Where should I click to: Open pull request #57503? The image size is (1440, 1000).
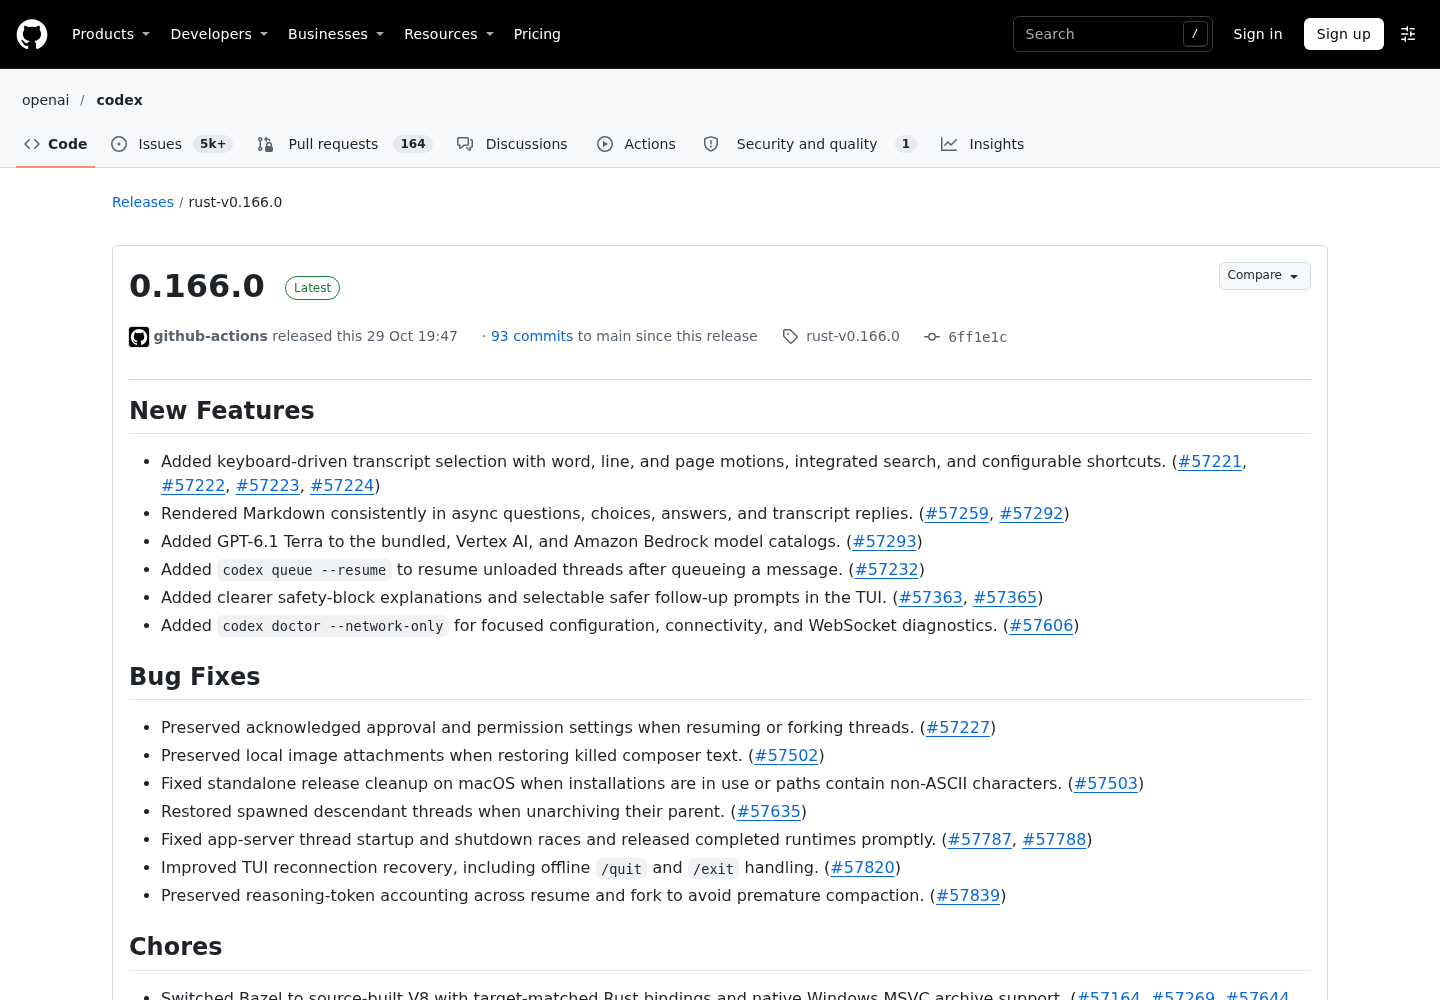[x=1106, y=783]
